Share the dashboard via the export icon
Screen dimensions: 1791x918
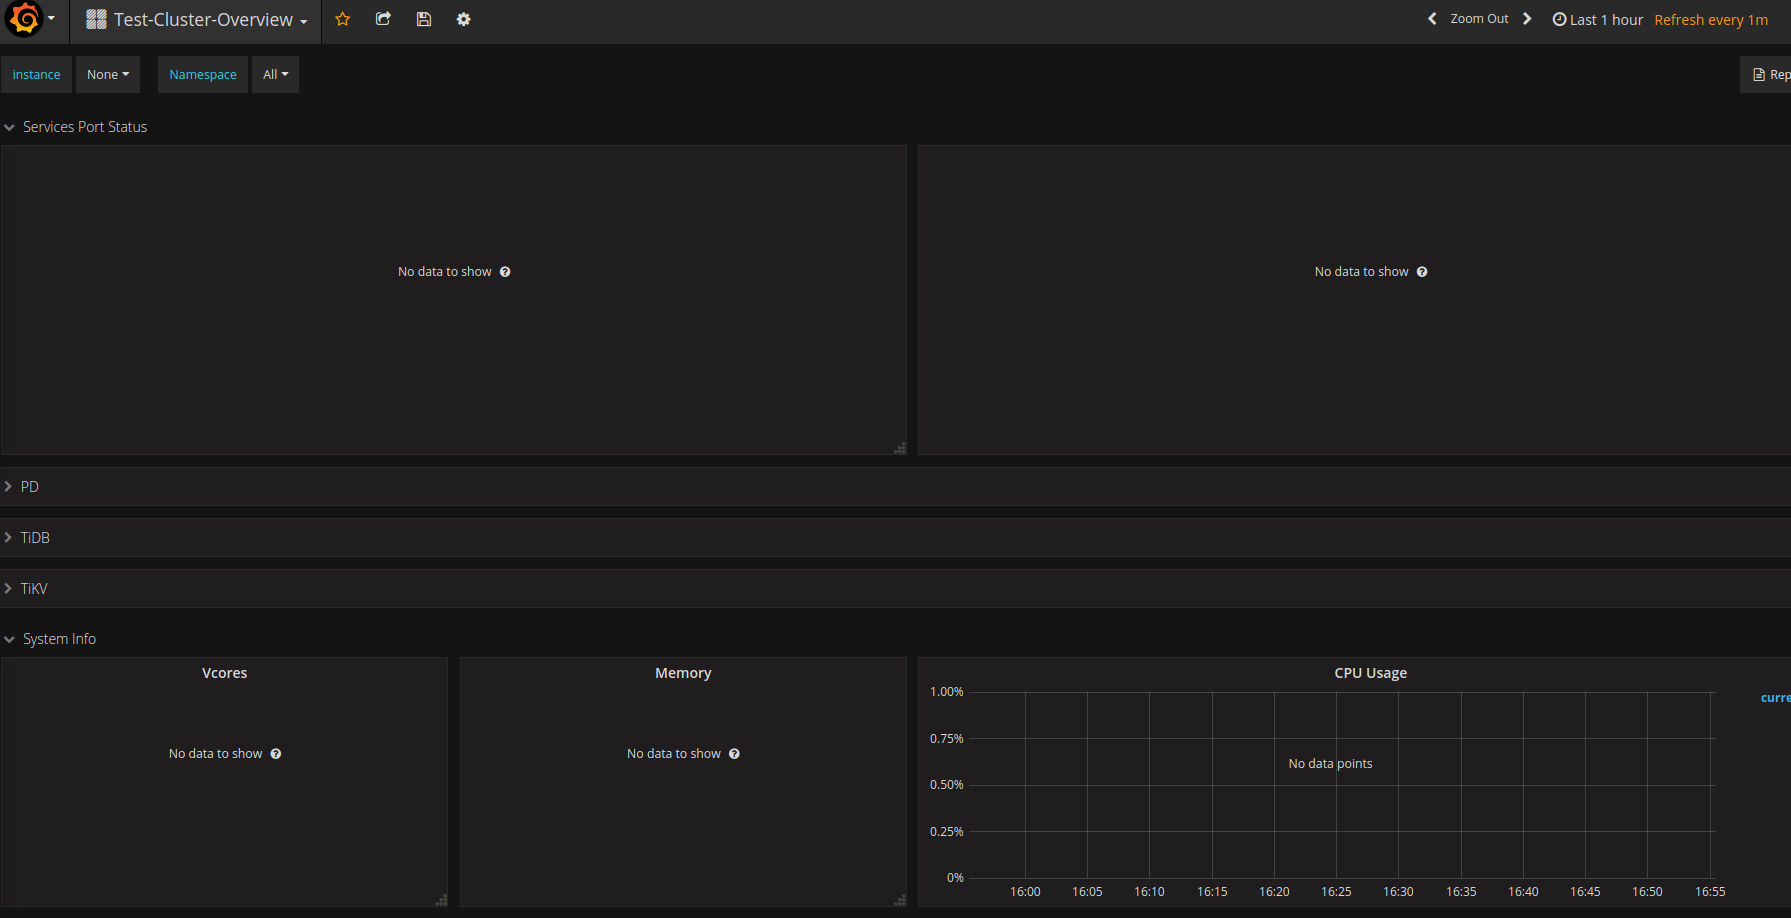tap(383, 19)
